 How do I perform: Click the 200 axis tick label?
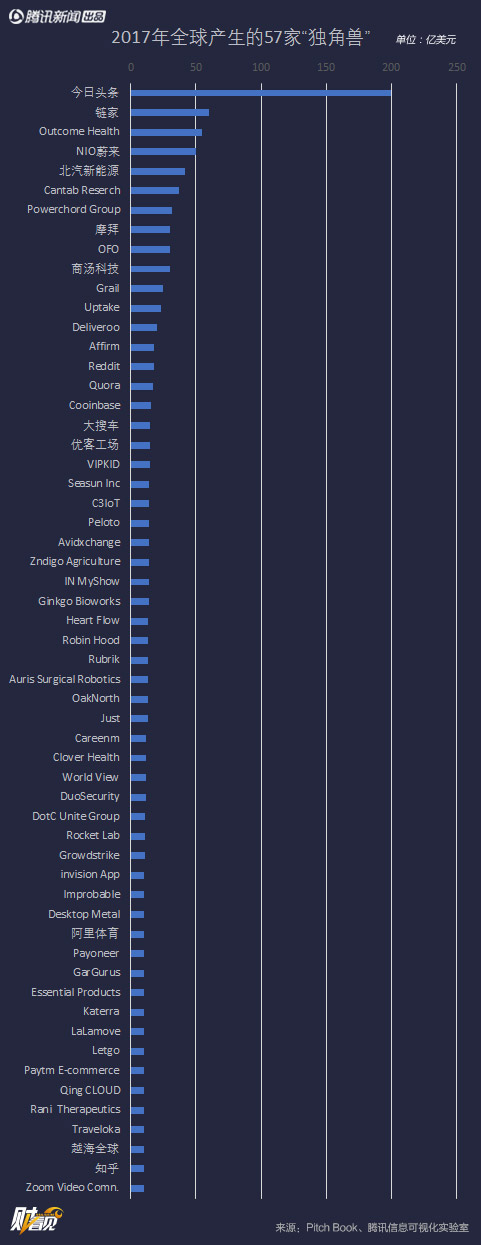(391, 68)
